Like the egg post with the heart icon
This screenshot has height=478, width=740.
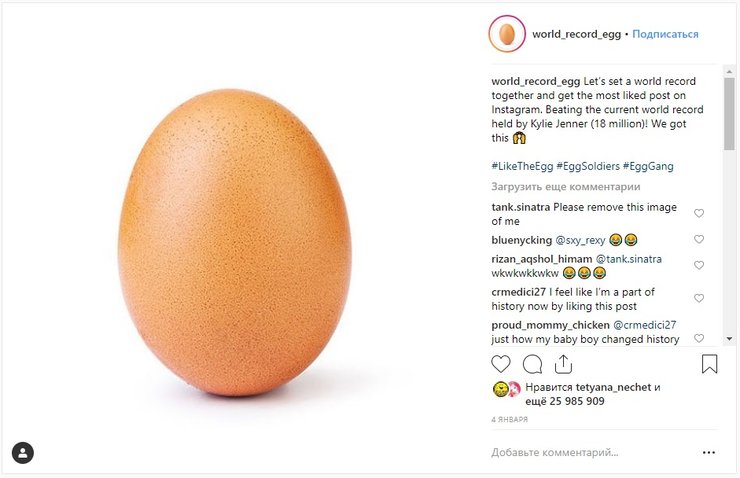pos(501,364)
